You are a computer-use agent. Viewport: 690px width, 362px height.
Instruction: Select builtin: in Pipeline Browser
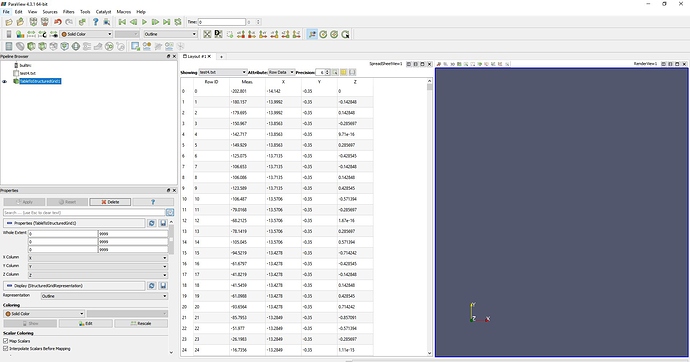tap(25, 66)
